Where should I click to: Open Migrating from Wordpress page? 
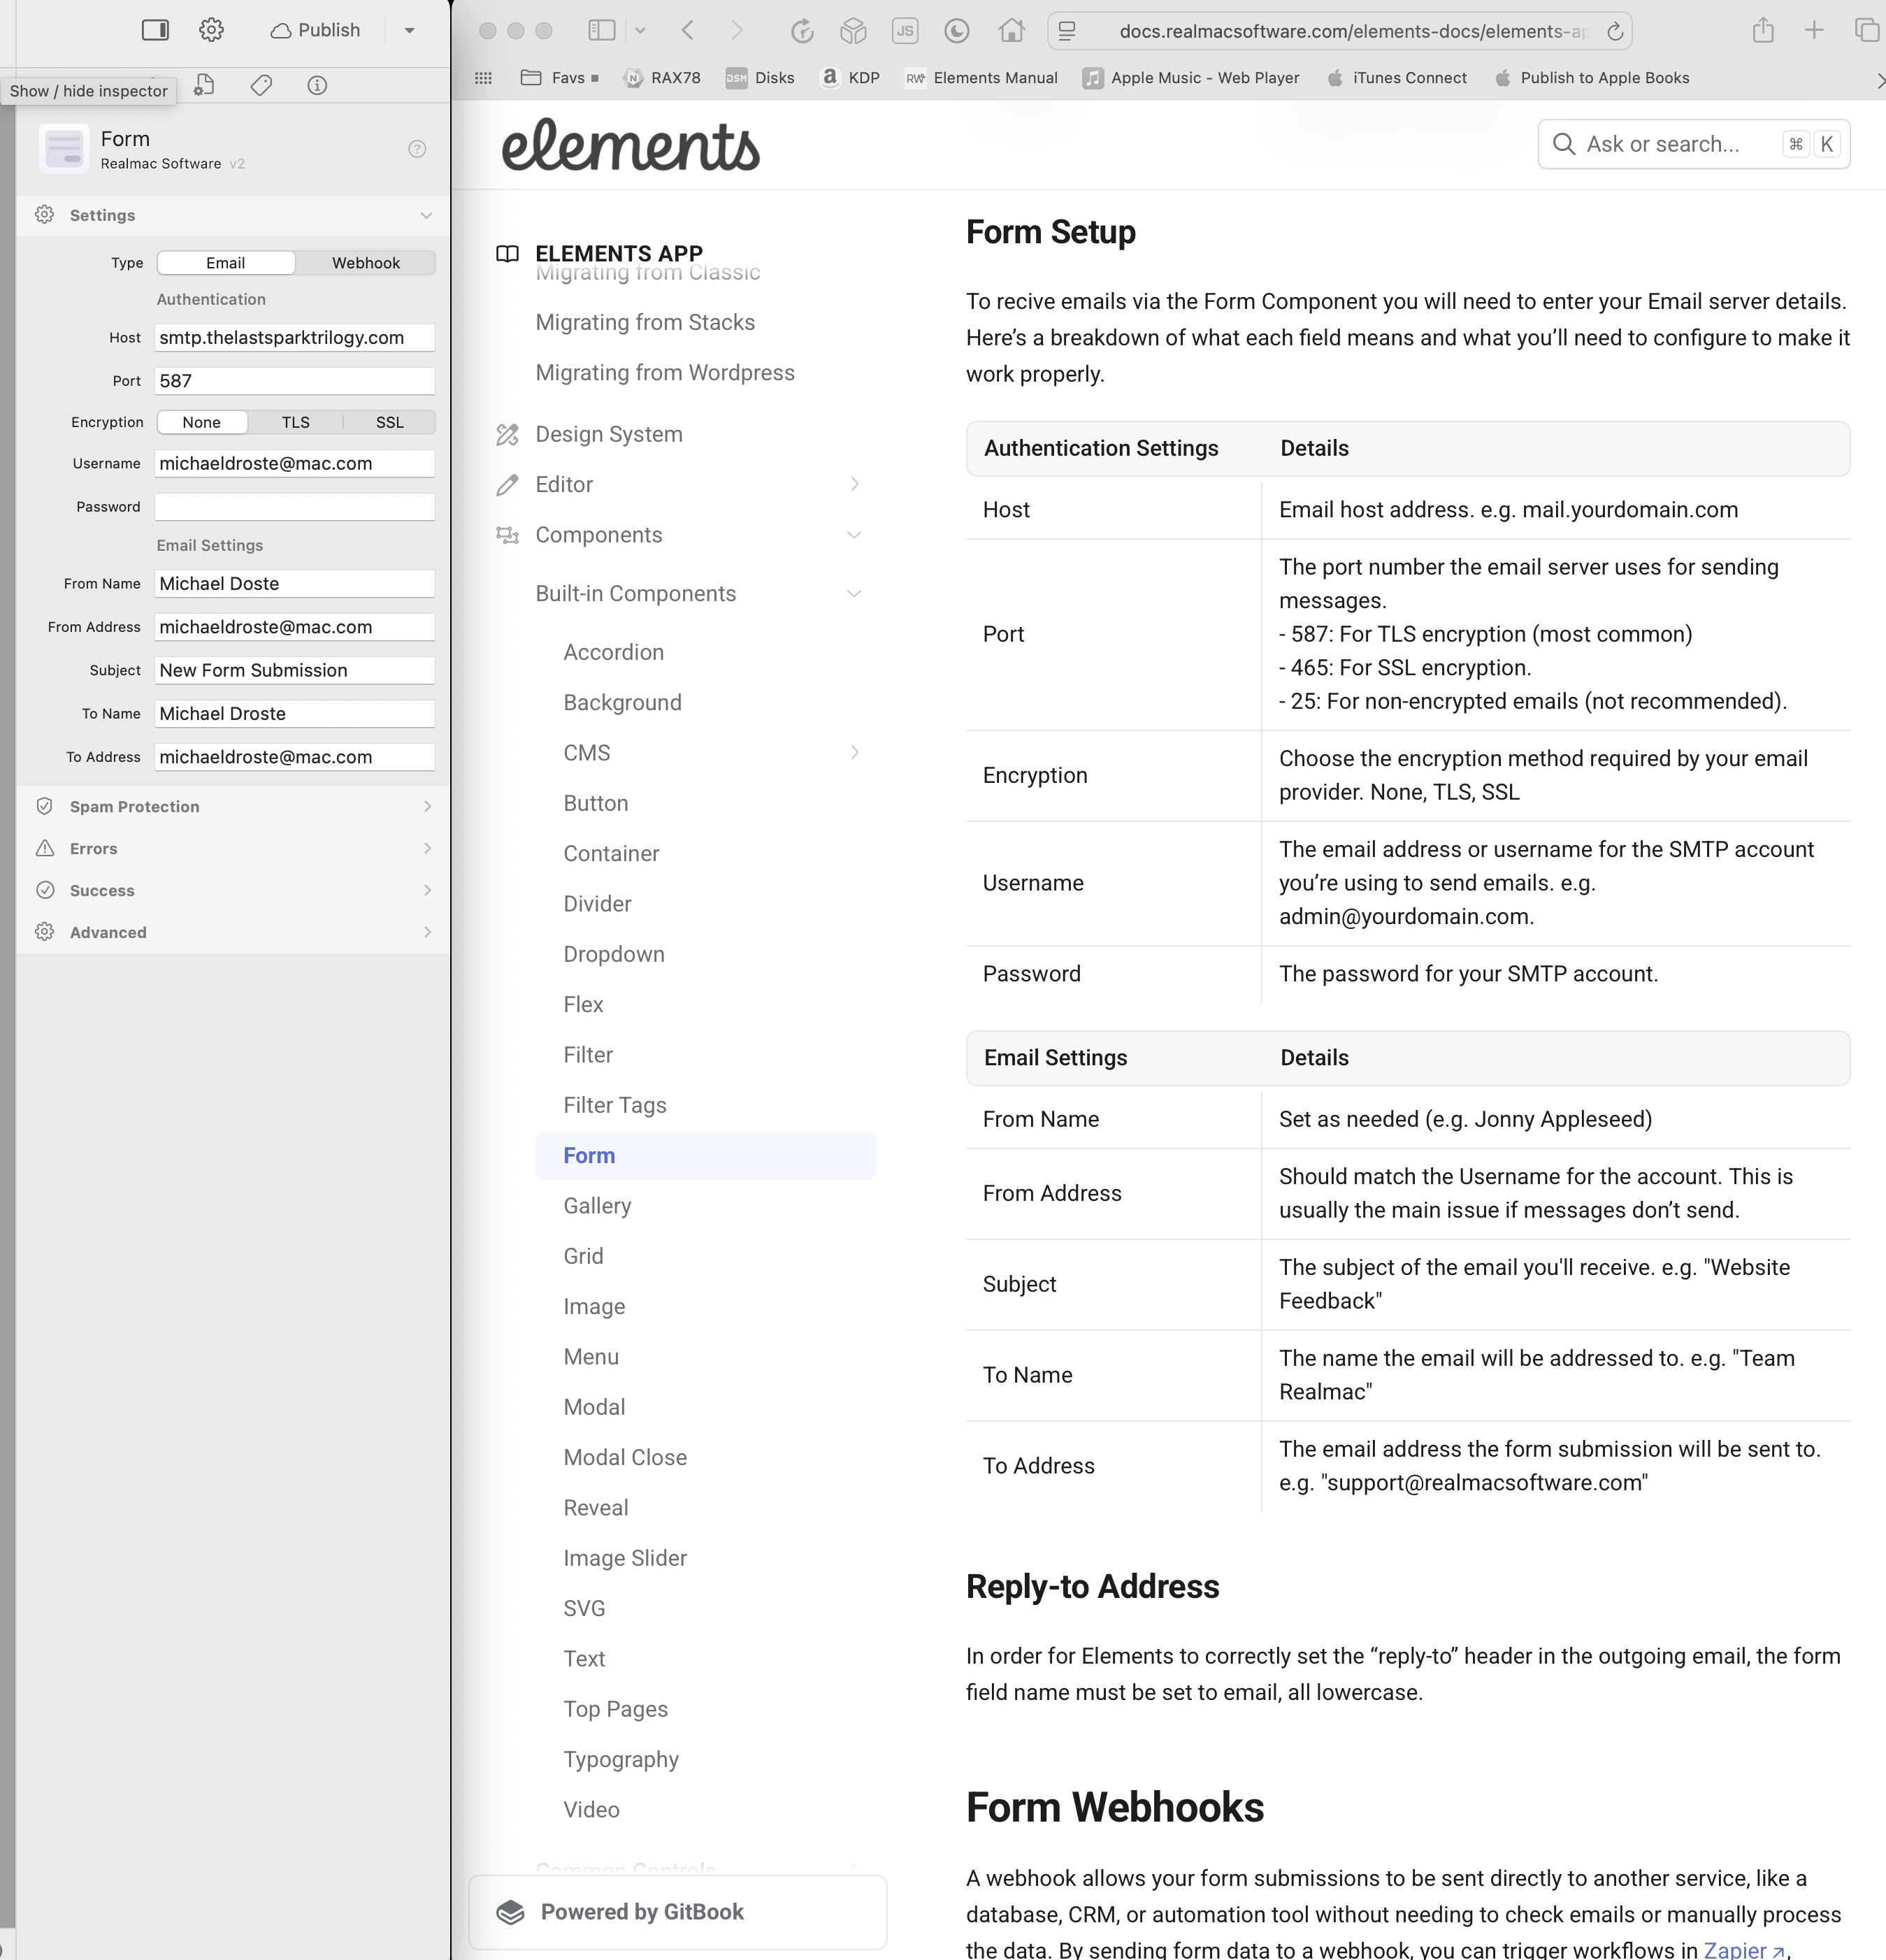(665, 372)
